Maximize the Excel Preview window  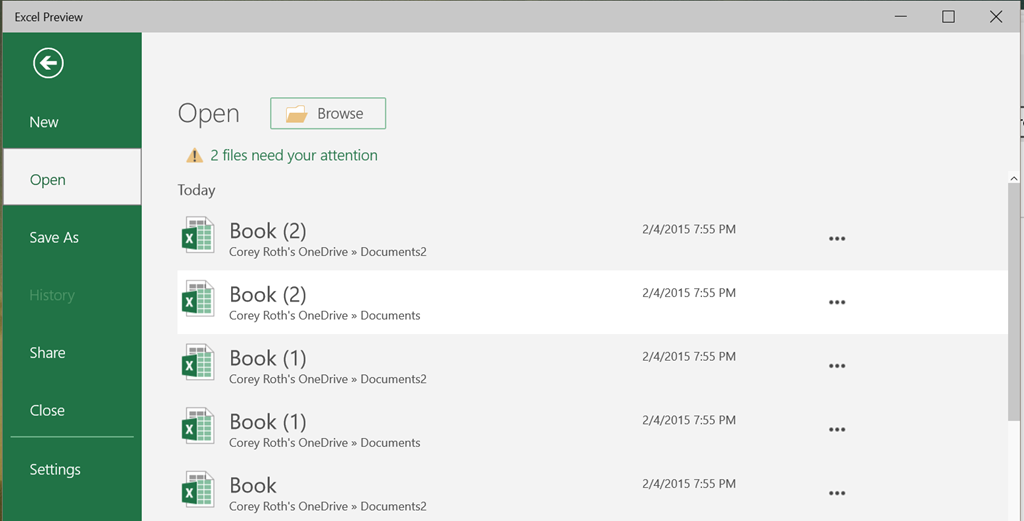[x=948, y=17]
